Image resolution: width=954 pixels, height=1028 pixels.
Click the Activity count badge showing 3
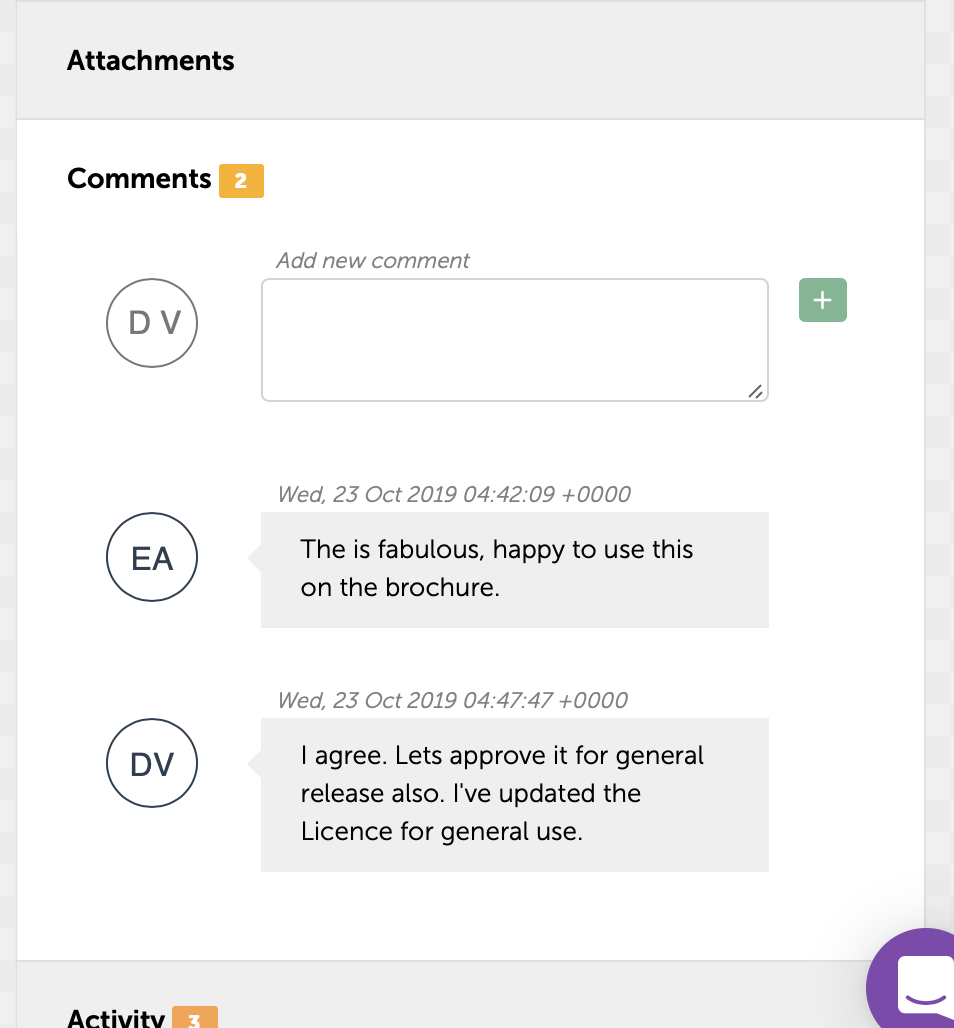tap(194, 1019)
